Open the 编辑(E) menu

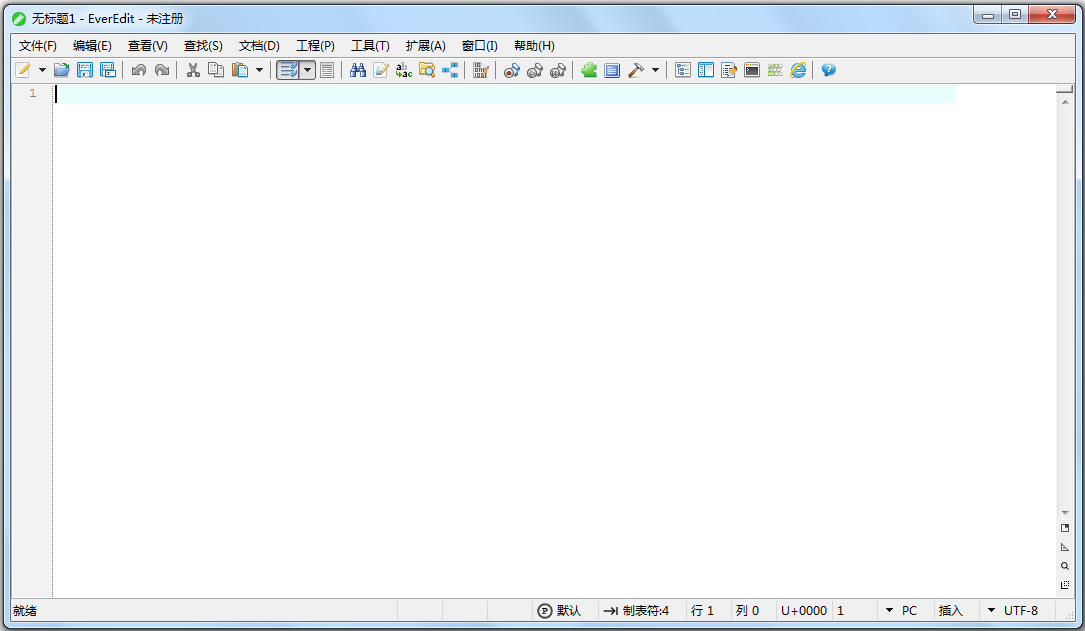(x=92, y=46)
